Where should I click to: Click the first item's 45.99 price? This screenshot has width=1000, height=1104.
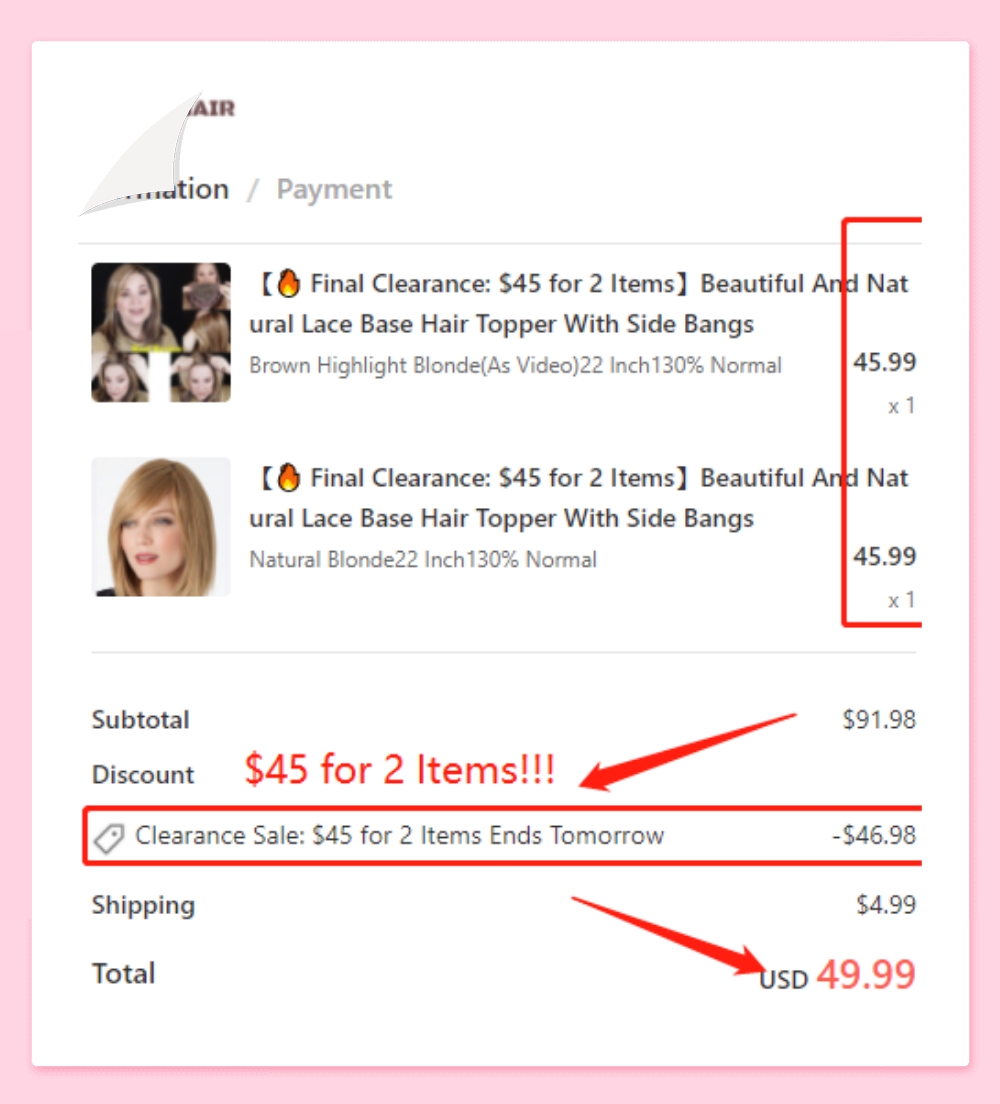(885, 362)
